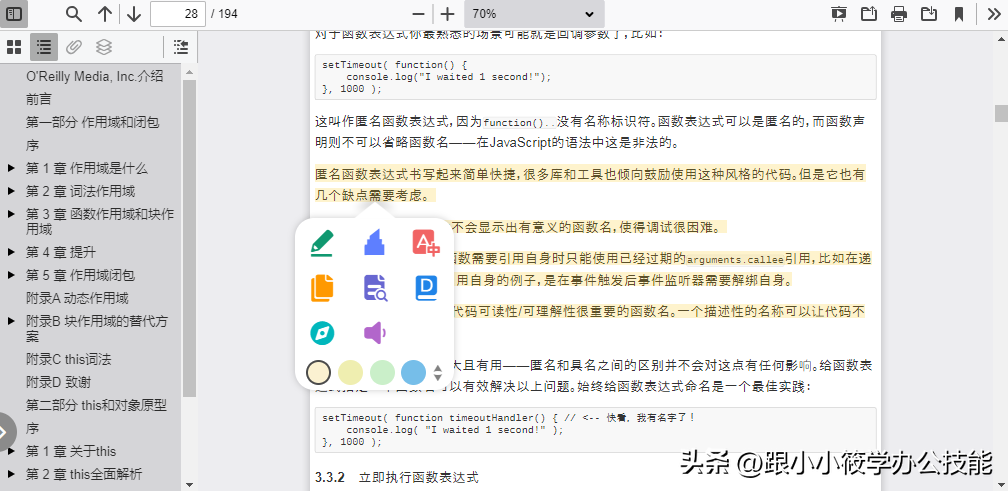Click the print icon in toolbar

pos(899,13)
